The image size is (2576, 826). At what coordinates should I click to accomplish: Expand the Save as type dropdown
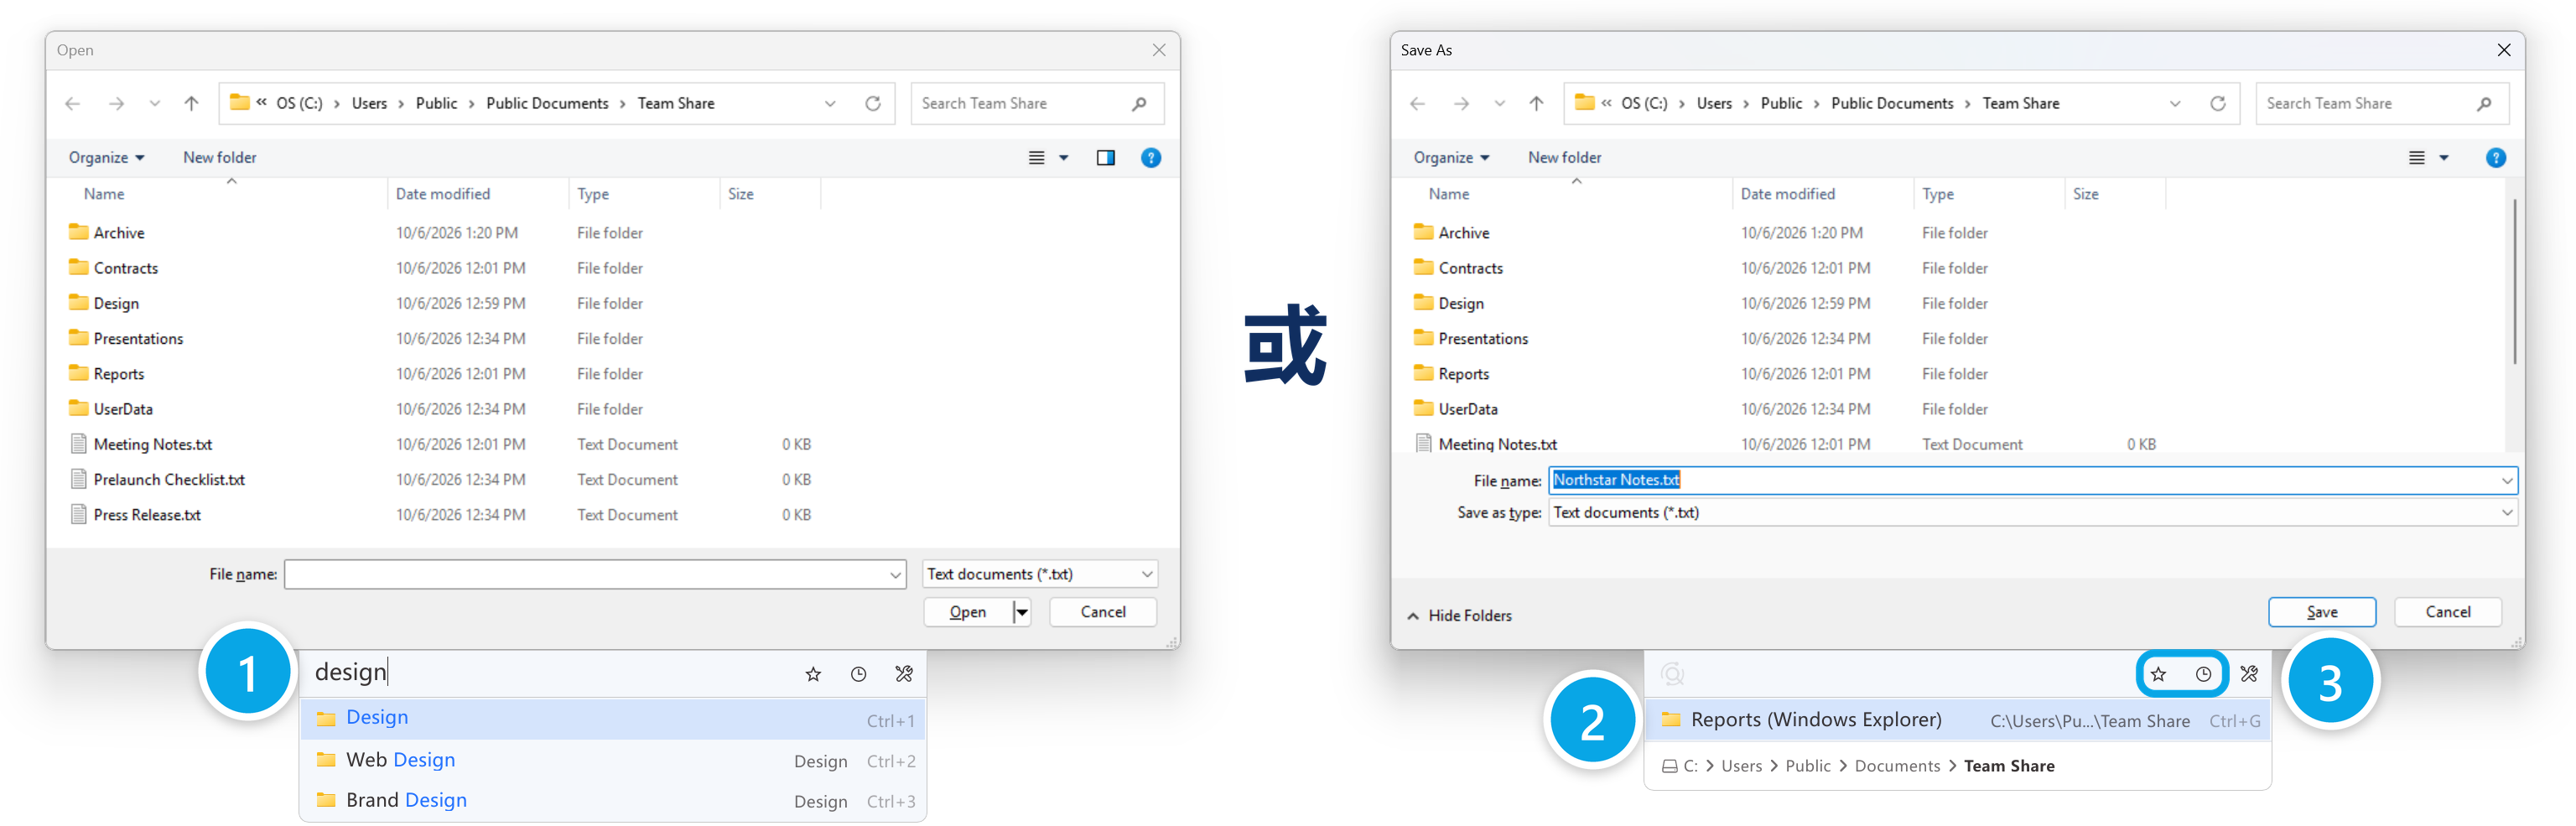pyautogui.click(x=2507, y=512)
